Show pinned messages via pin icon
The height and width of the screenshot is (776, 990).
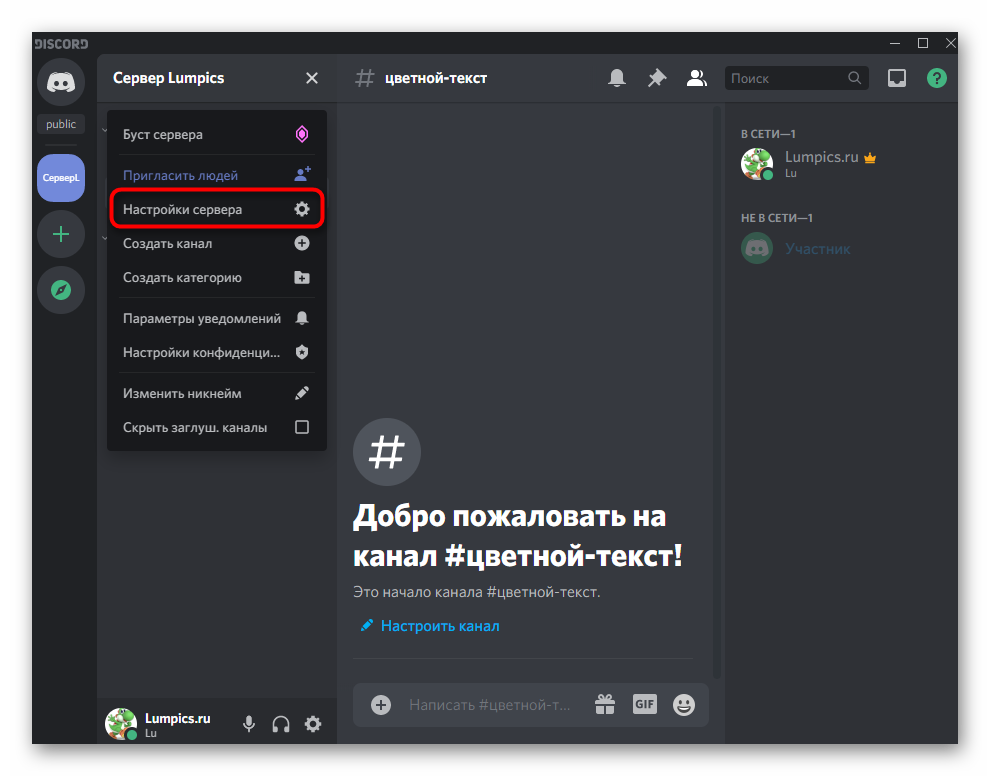click(657, 78)
